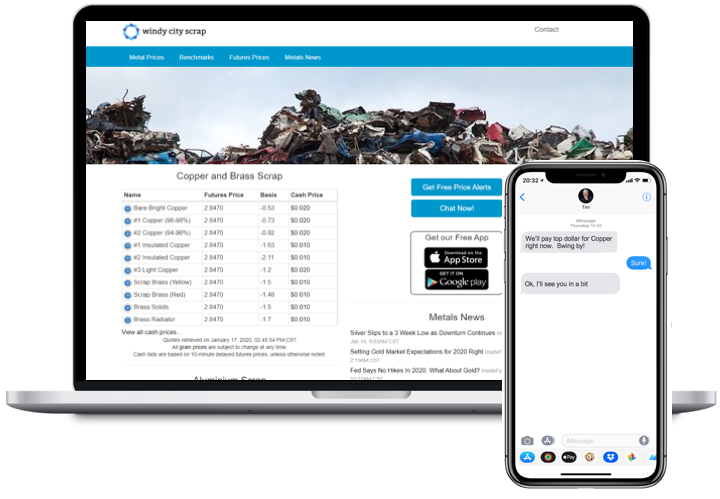View all cash prices link
The width and height of the screenshot is (720, 499).
(x=151, y=332)
